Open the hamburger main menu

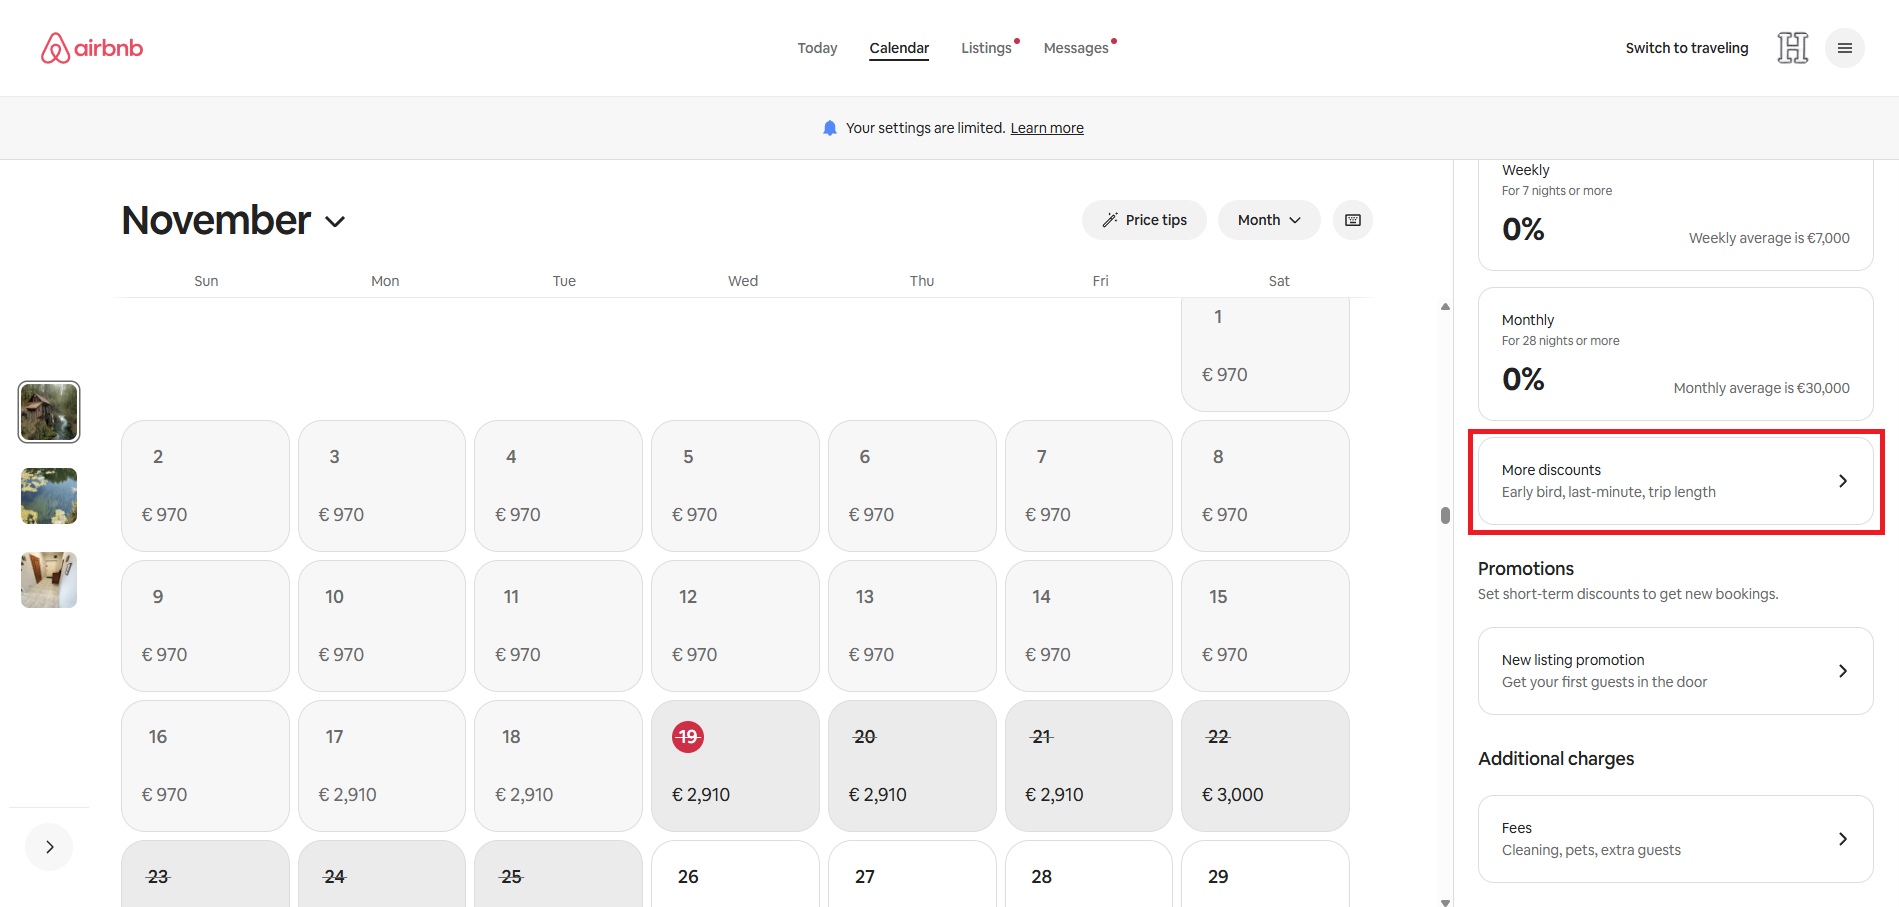click(1845, 48)
